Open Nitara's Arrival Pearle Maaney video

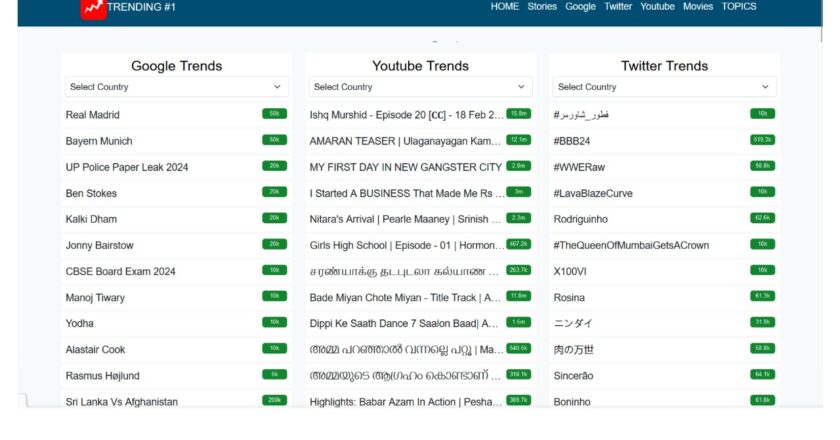[405, 219]
